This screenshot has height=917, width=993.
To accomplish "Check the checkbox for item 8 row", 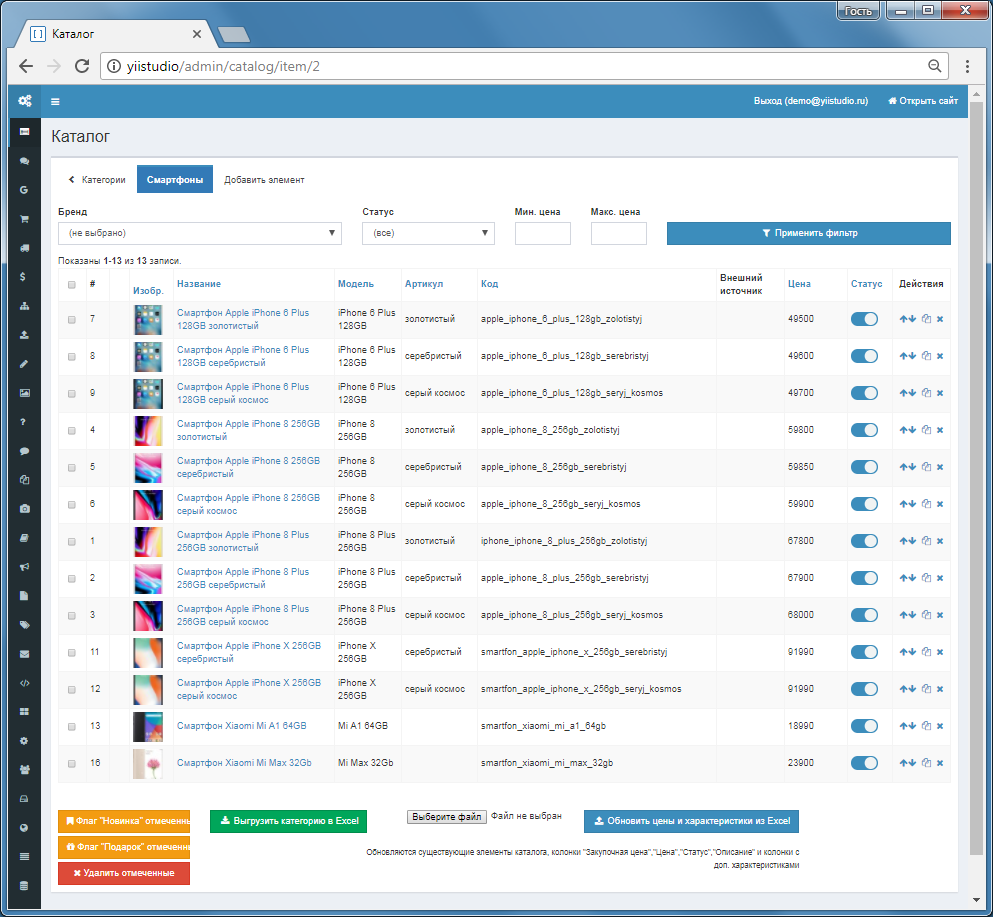I will tap(72, 357).
